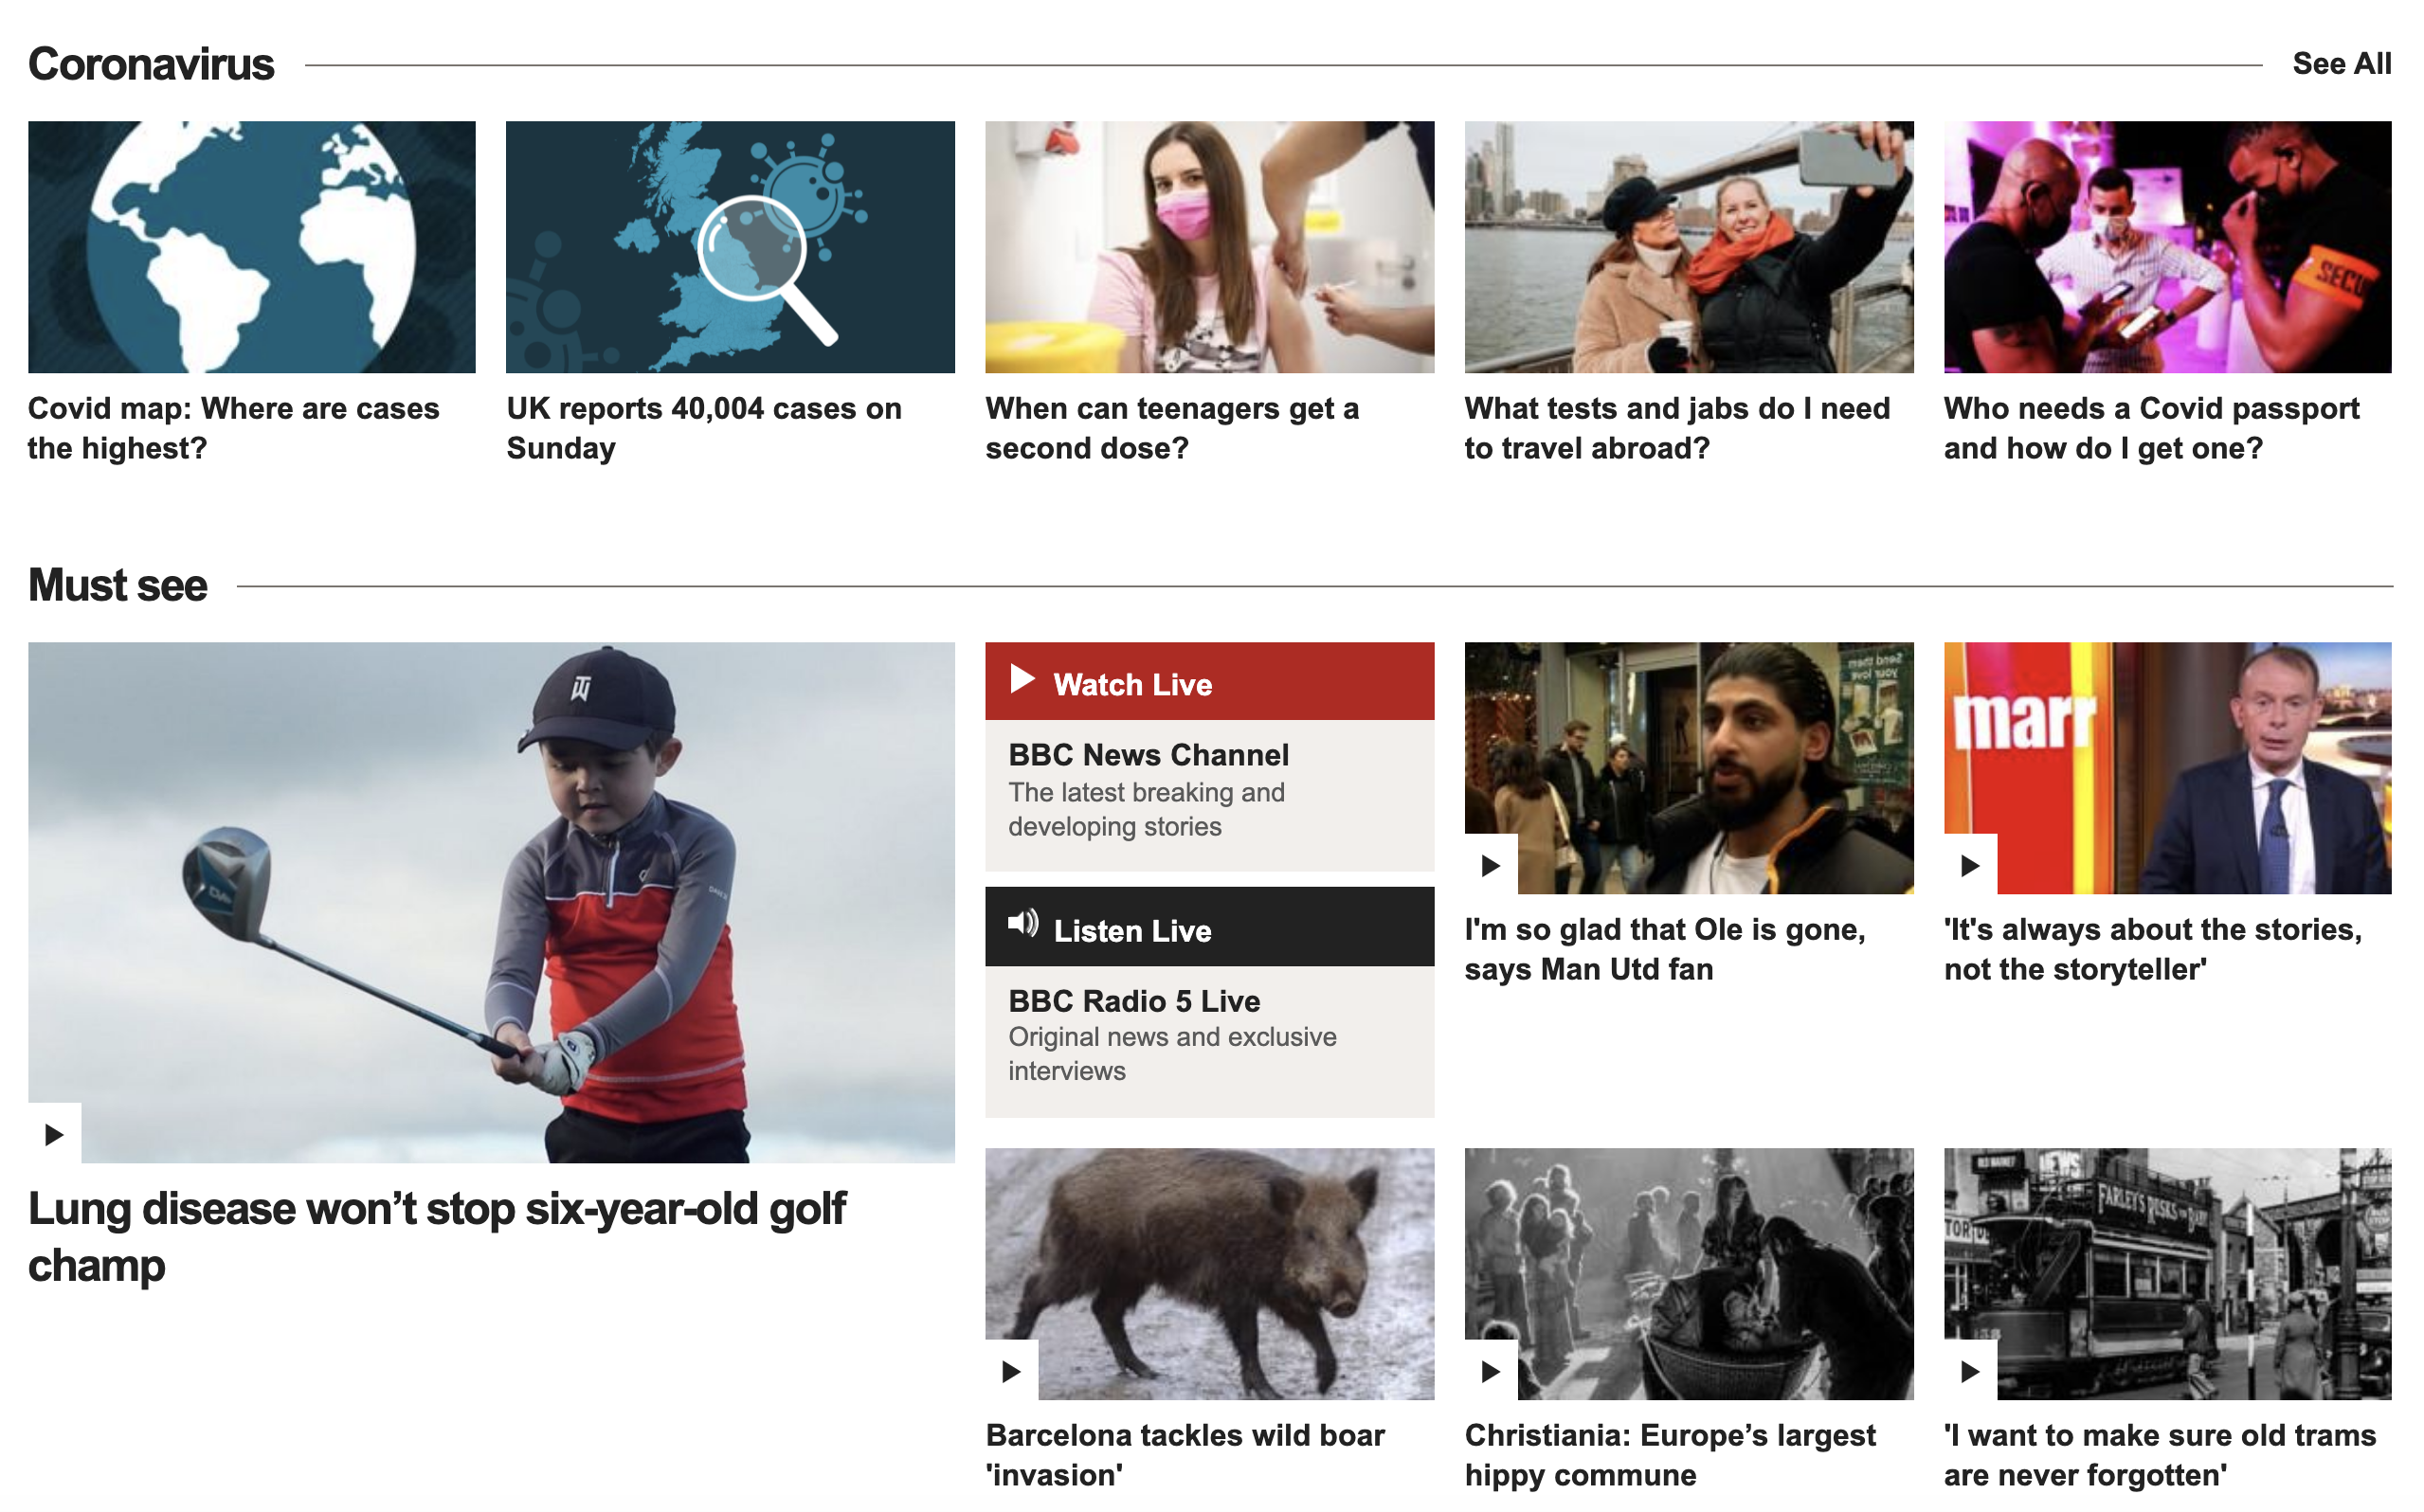The width and height of the screenshot is (2424, 1512).
Task: Play the Marr storyteller video
Action: (x=1969, y=865)
